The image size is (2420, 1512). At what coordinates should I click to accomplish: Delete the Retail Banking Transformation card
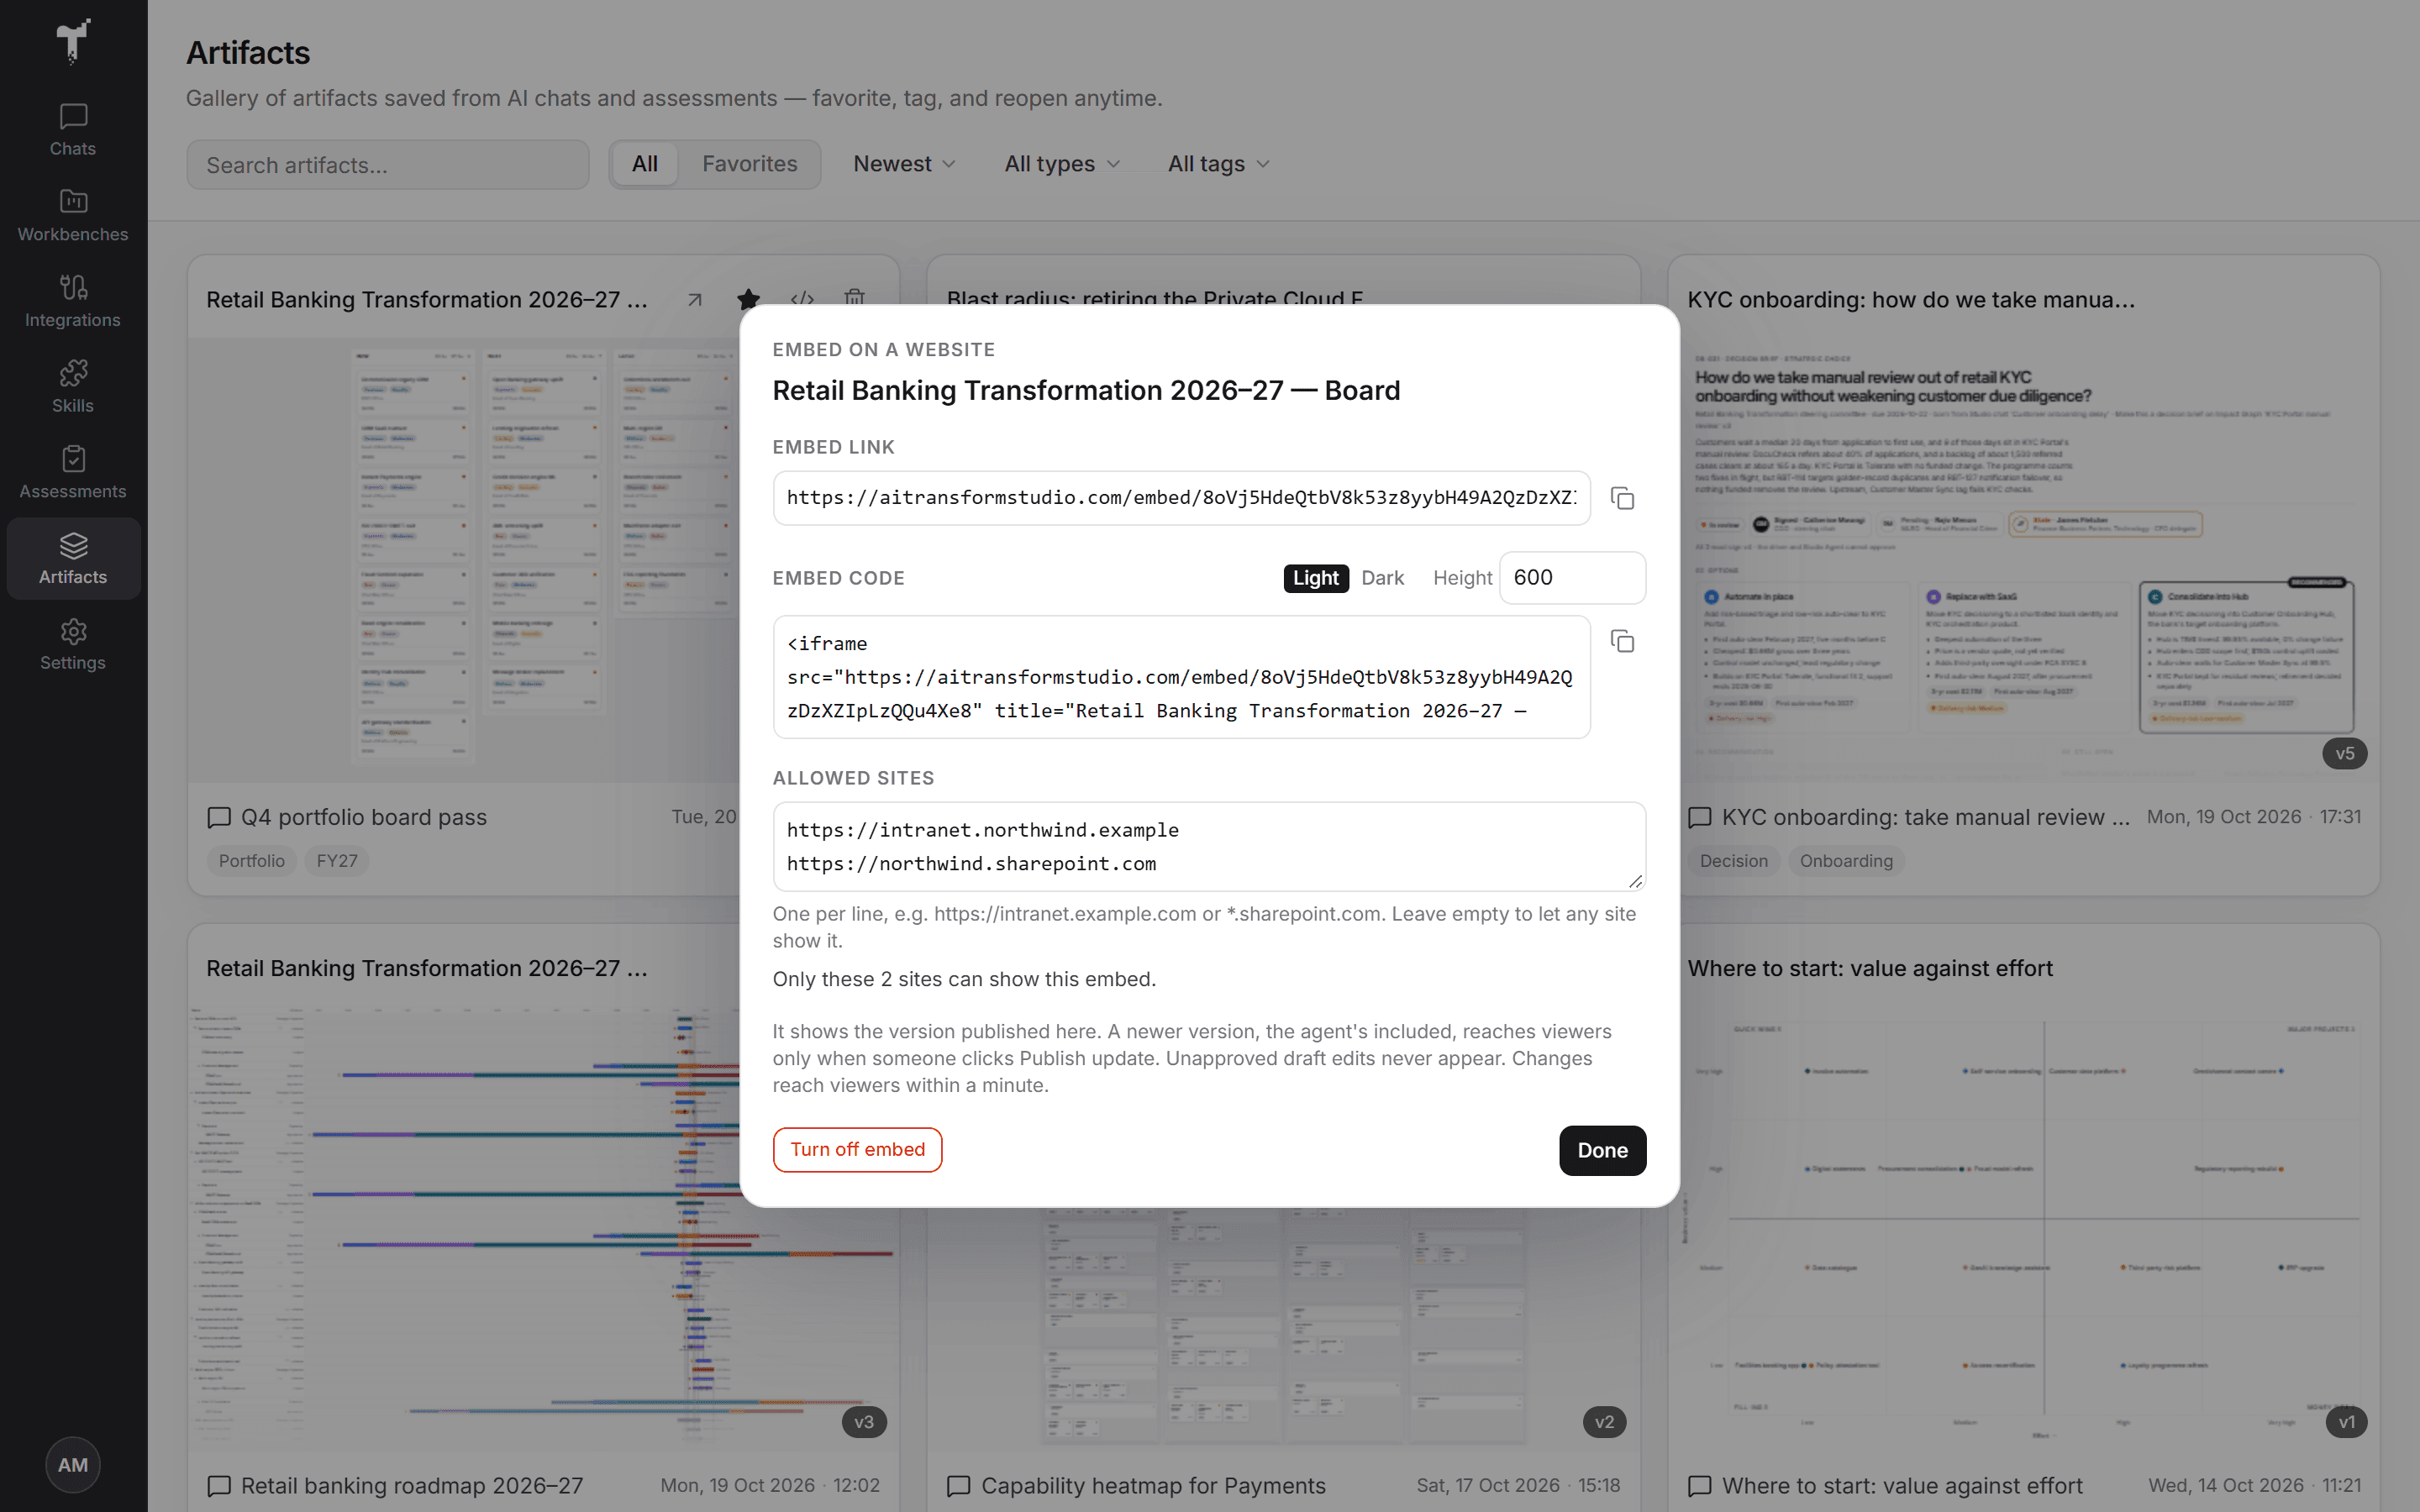coord(854,297)
